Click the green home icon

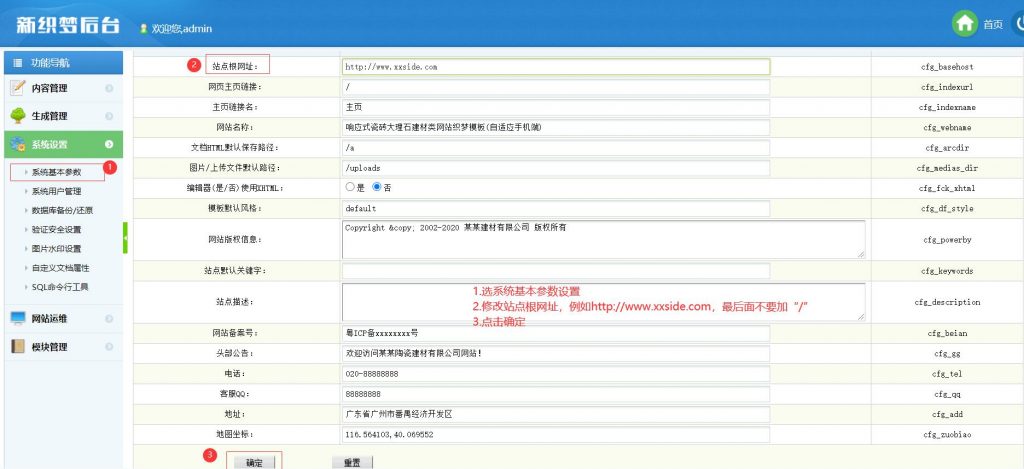pos(965,24)
